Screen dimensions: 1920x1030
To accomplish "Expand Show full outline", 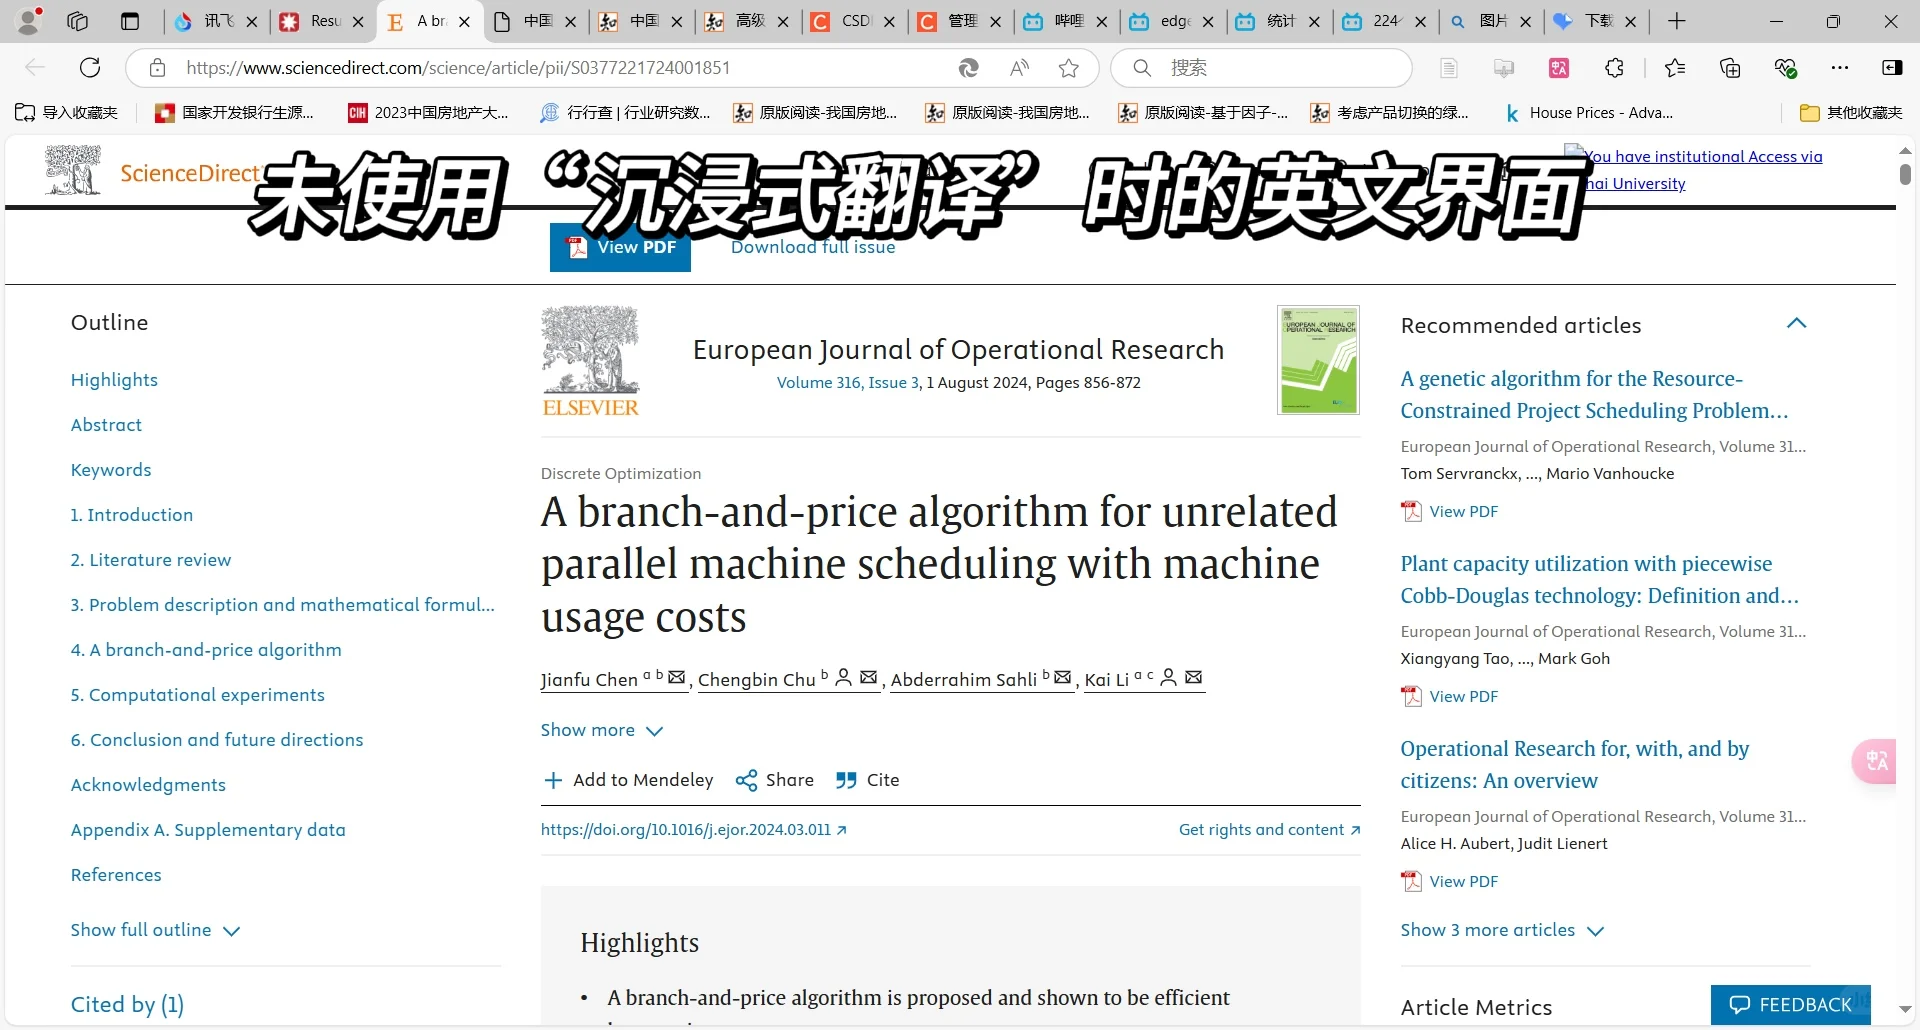I will pos(155,930).
